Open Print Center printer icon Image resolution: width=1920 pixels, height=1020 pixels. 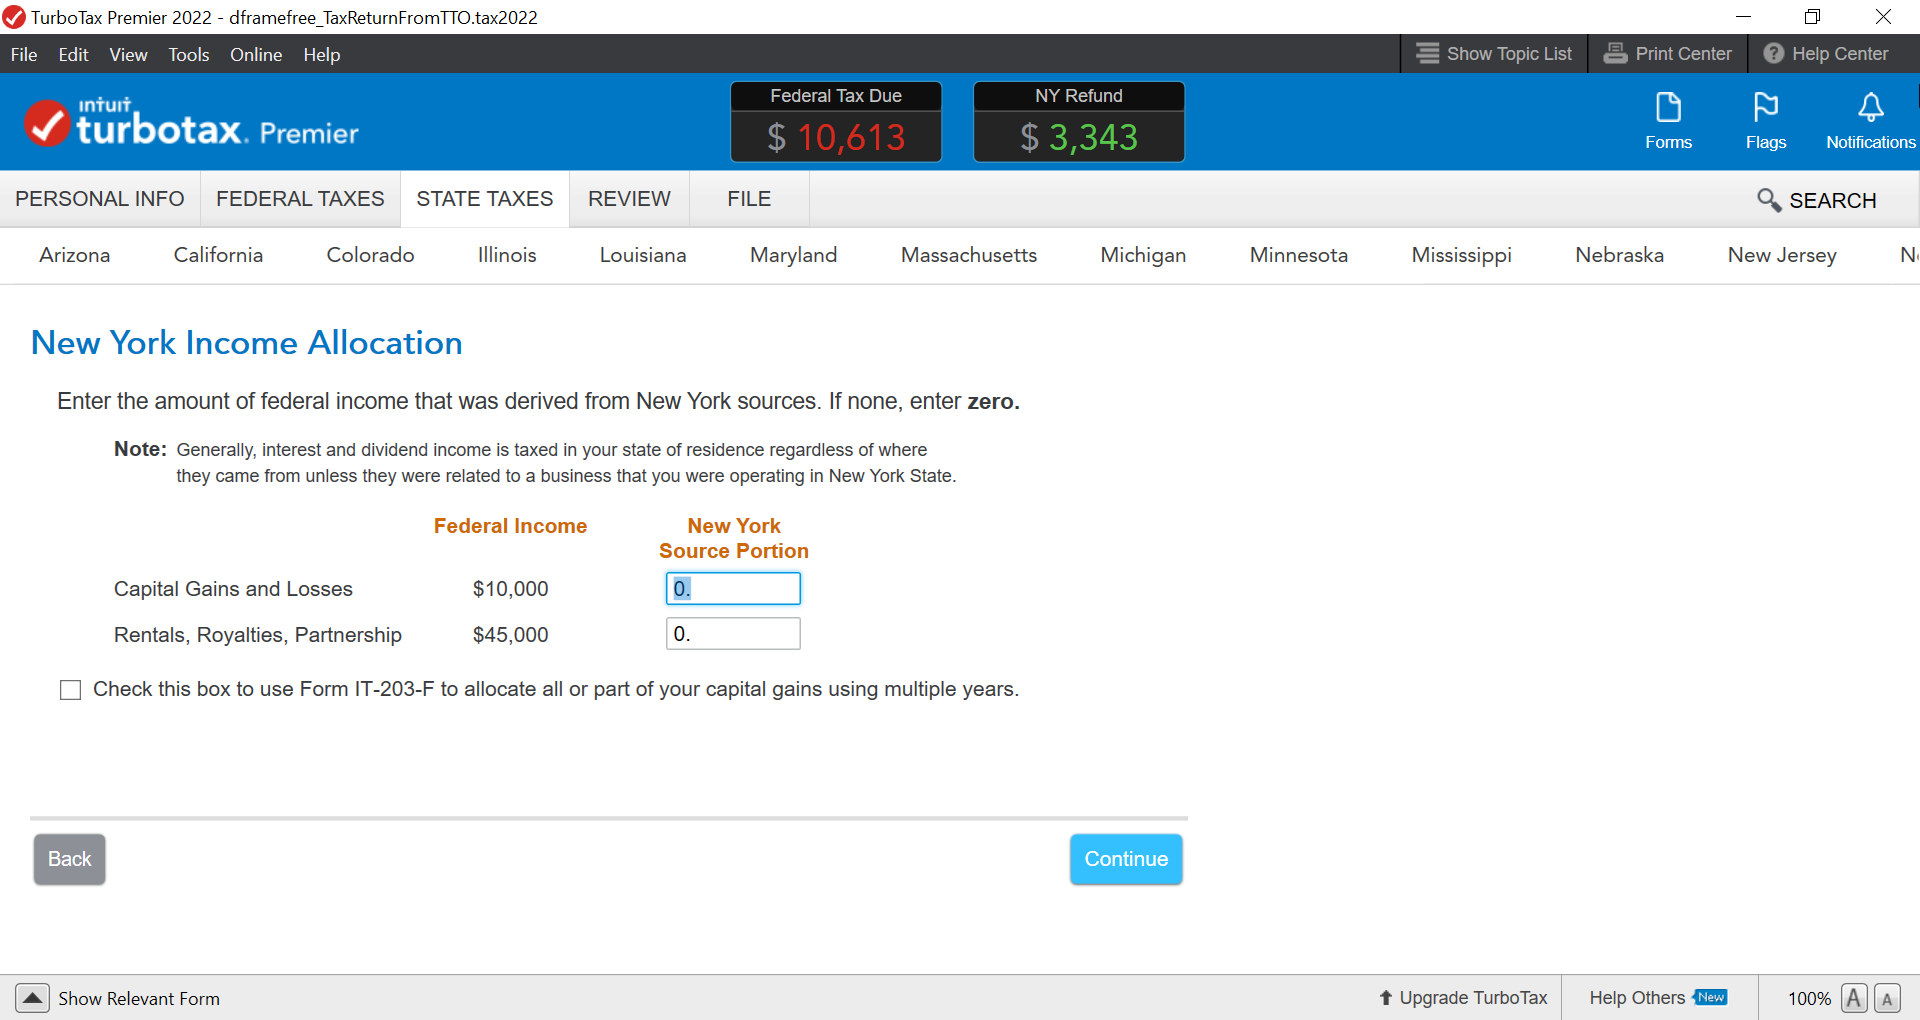pyautogui.click(x=1615, y=54)
